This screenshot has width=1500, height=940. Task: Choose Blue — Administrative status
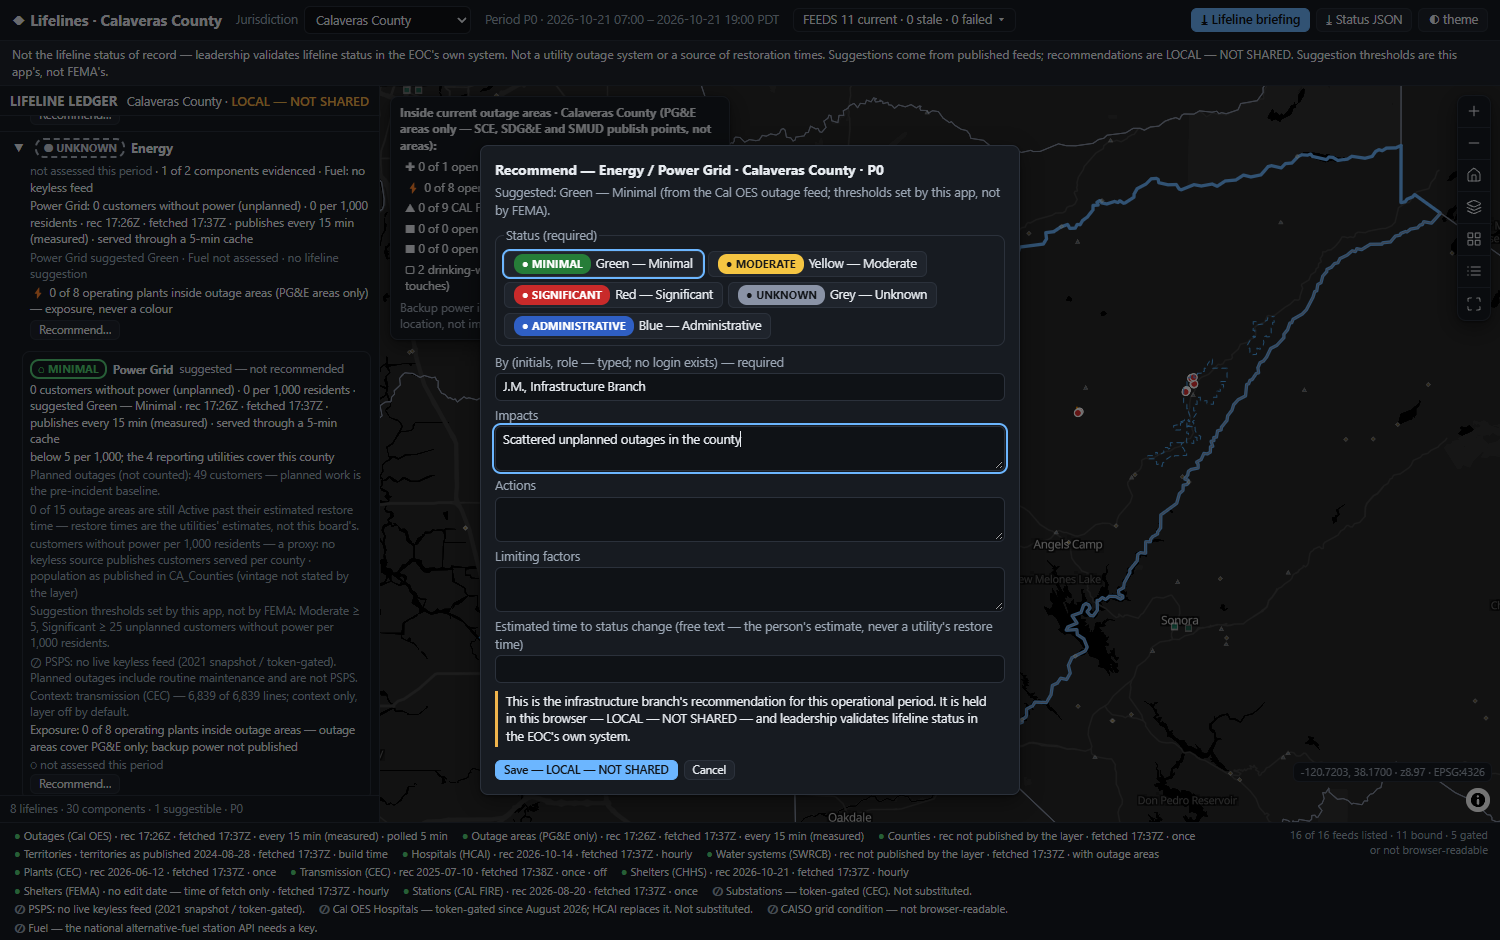(x=637, y=326)
